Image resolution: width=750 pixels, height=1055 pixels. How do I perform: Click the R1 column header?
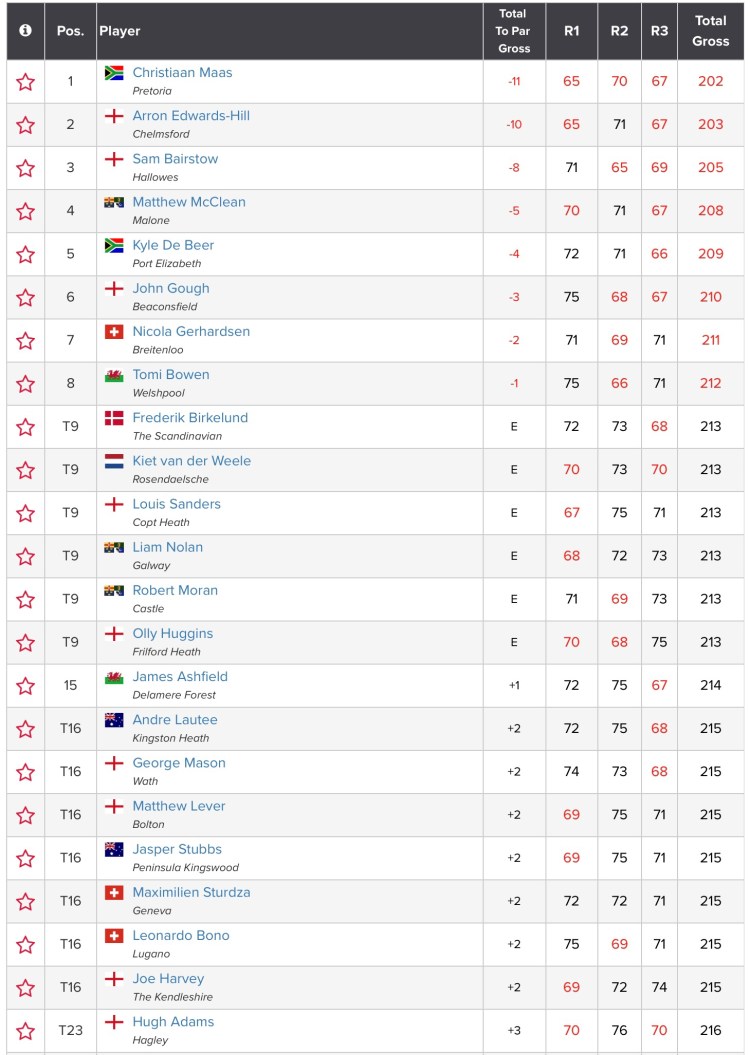(x=571, y=31)
